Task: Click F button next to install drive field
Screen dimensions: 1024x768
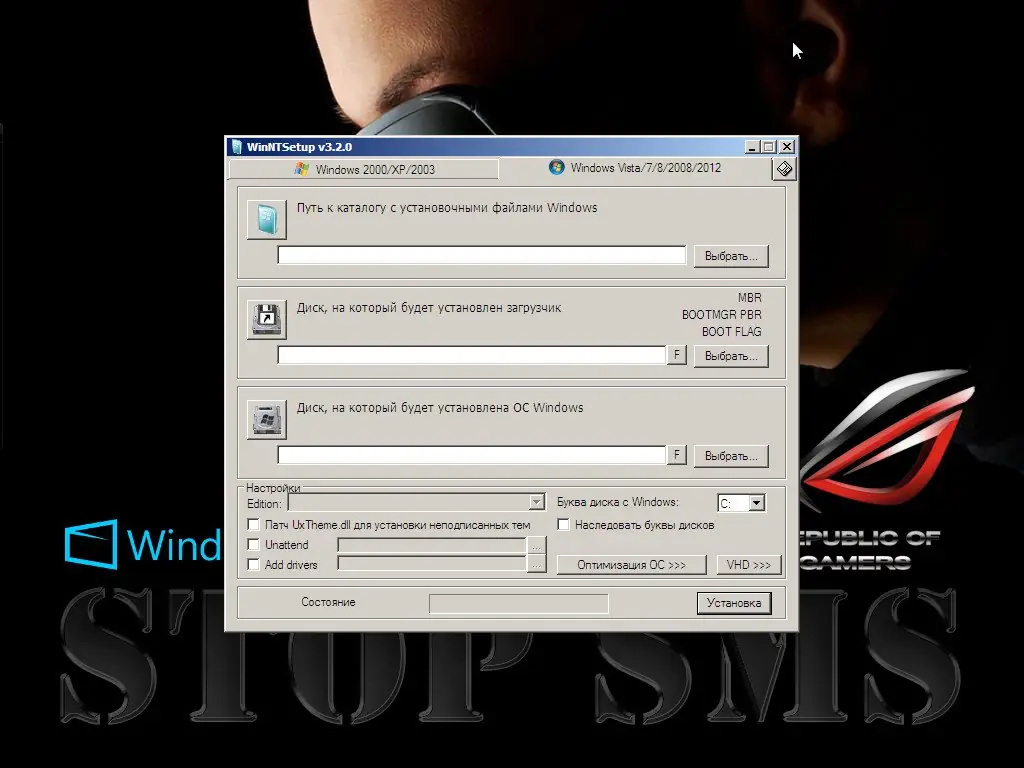Action: [x=677, y=455]
